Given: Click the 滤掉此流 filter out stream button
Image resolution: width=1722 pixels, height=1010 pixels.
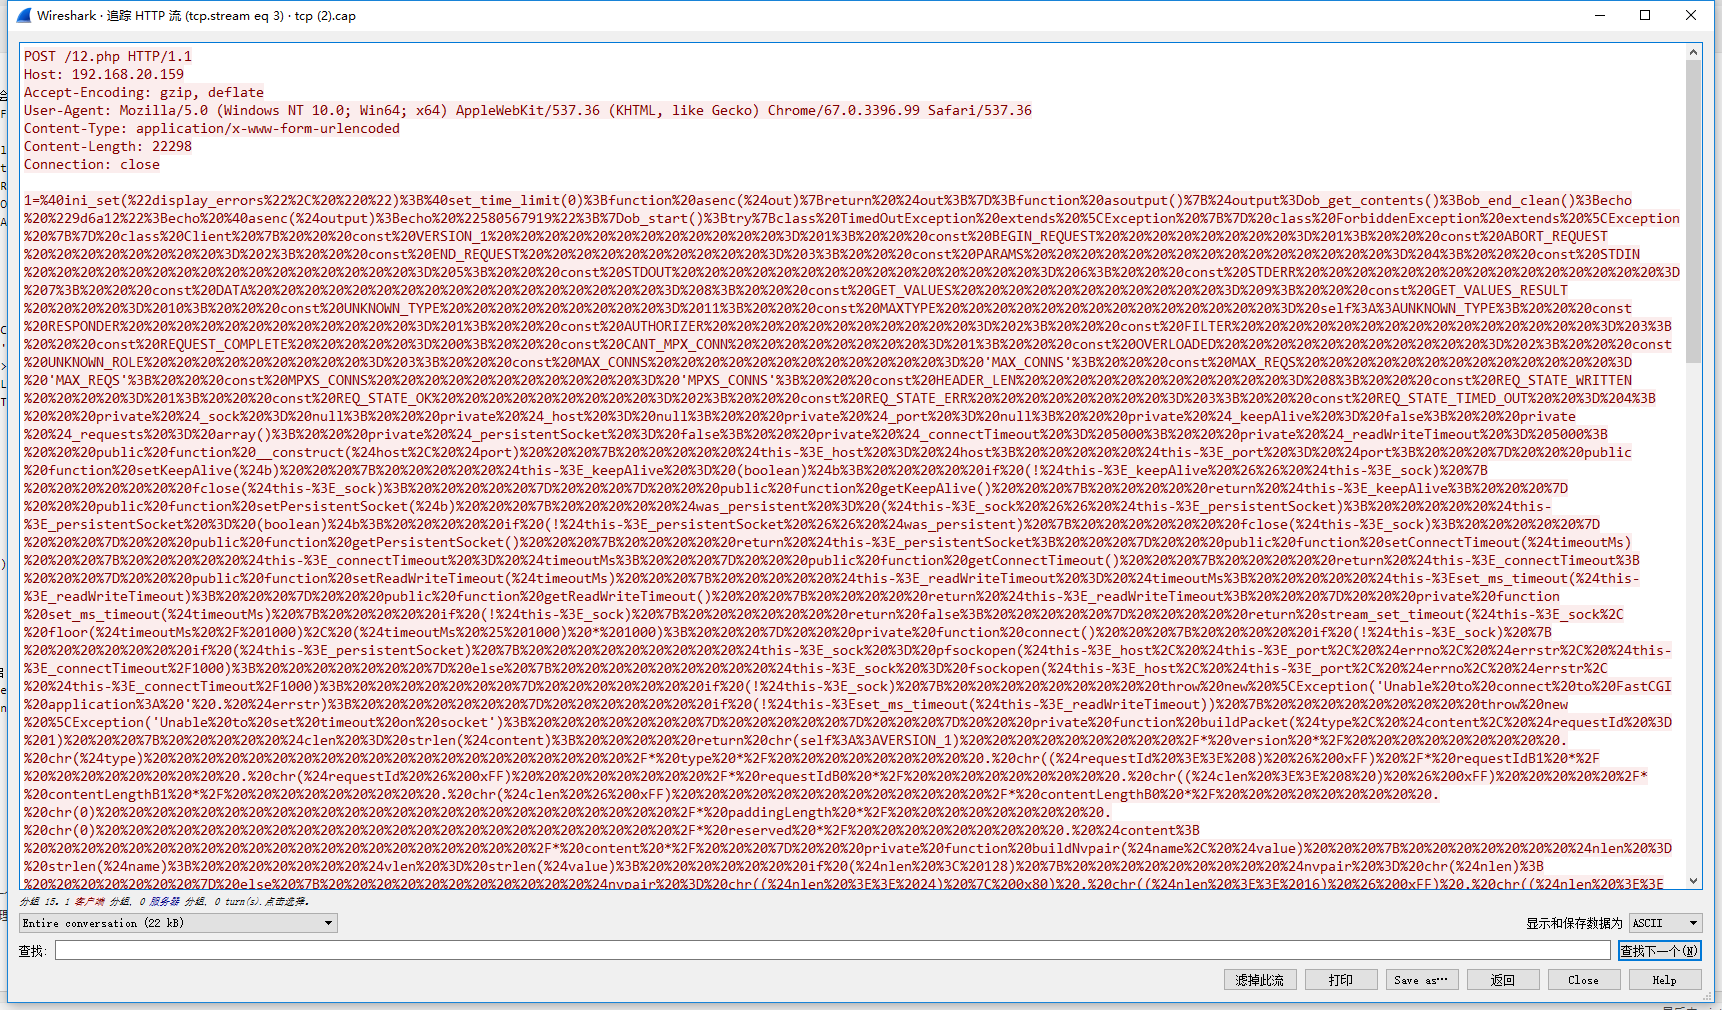Looking at the screenshot, I should pos(1259,980).
